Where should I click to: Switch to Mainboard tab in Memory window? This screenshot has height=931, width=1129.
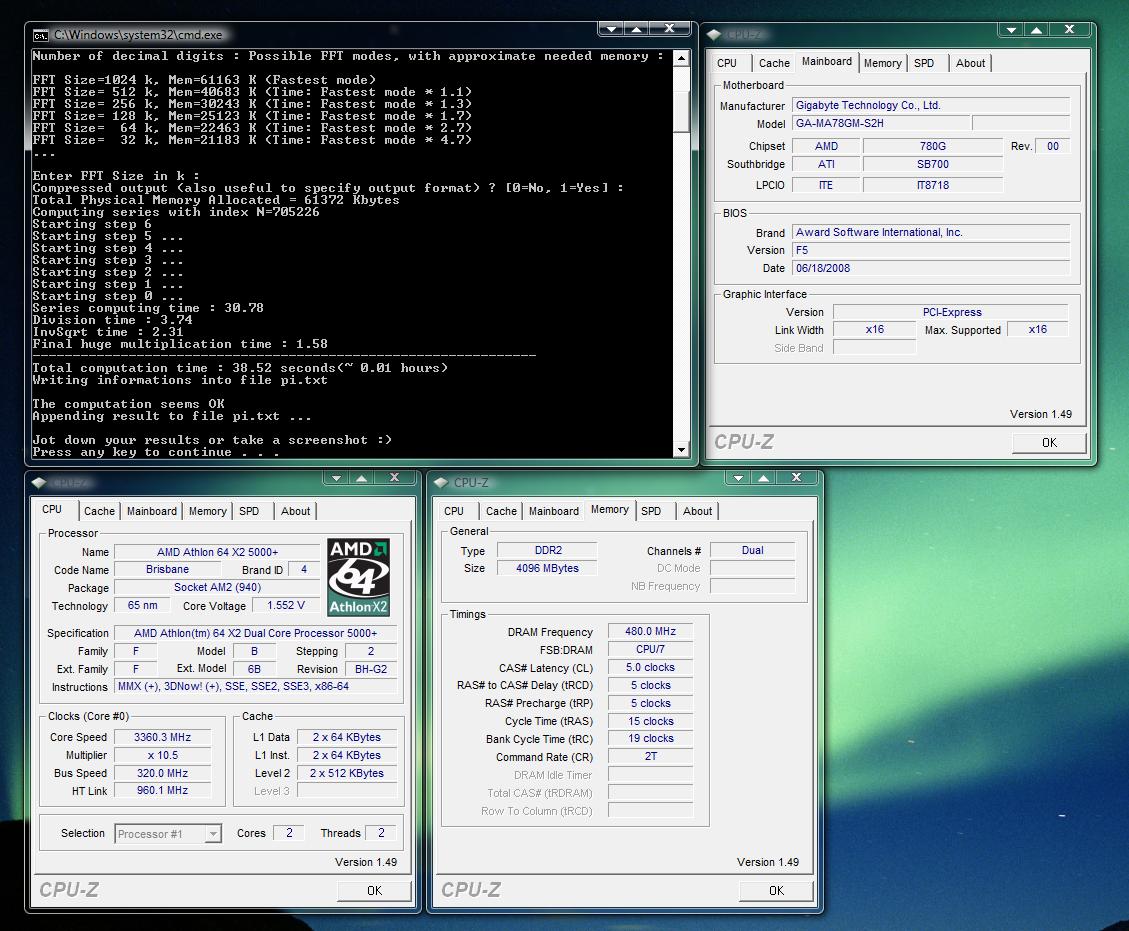(554, 511)
